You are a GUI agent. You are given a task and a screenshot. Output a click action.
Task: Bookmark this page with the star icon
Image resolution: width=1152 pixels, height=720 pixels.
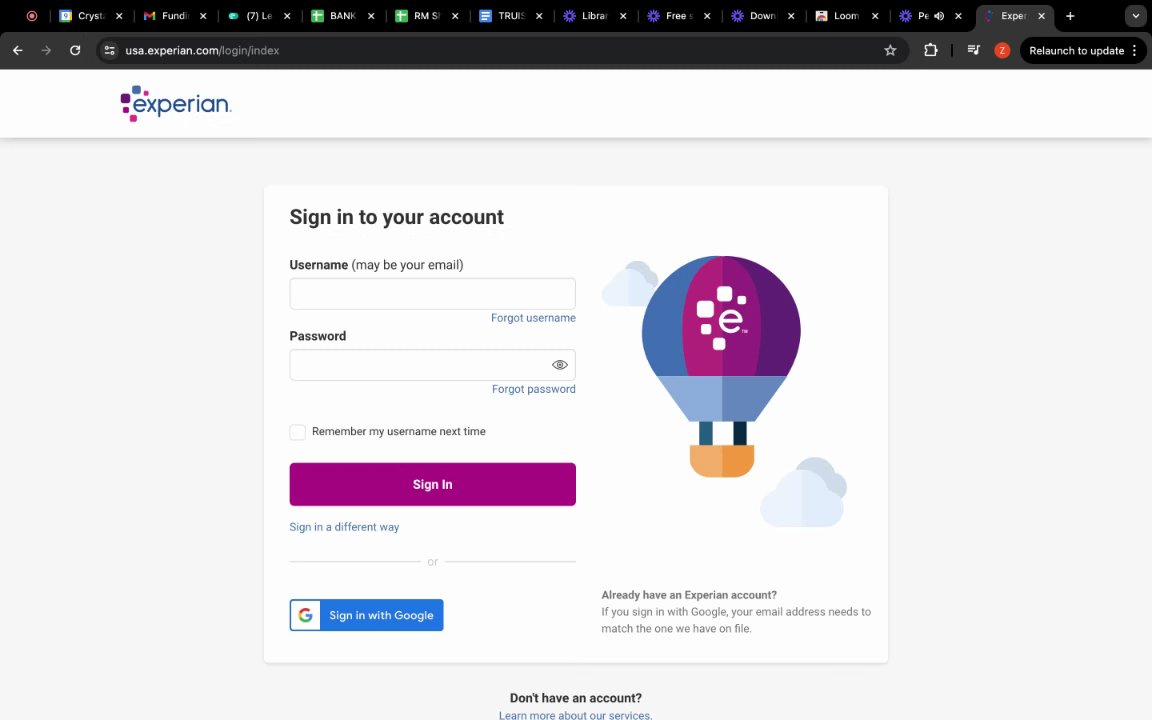tap(890, 50)
